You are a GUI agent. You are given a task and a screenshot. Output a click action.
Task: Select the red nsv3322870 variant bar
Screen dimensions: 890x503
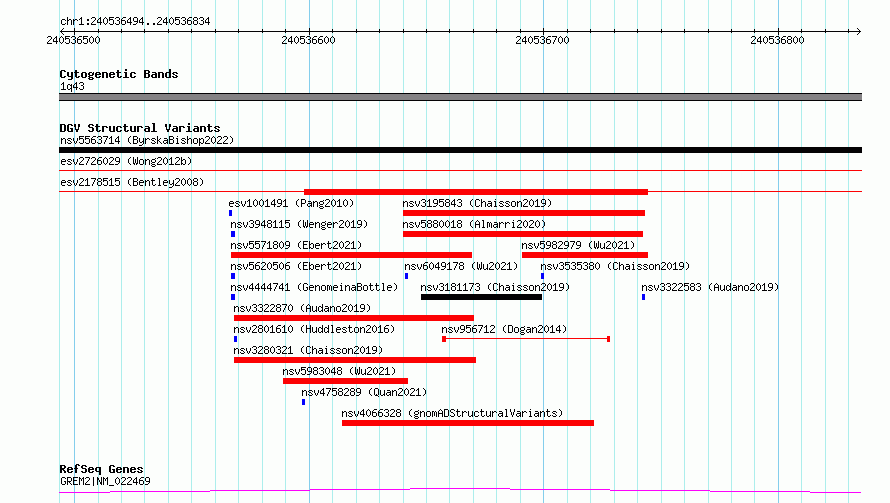pos(354,318)
